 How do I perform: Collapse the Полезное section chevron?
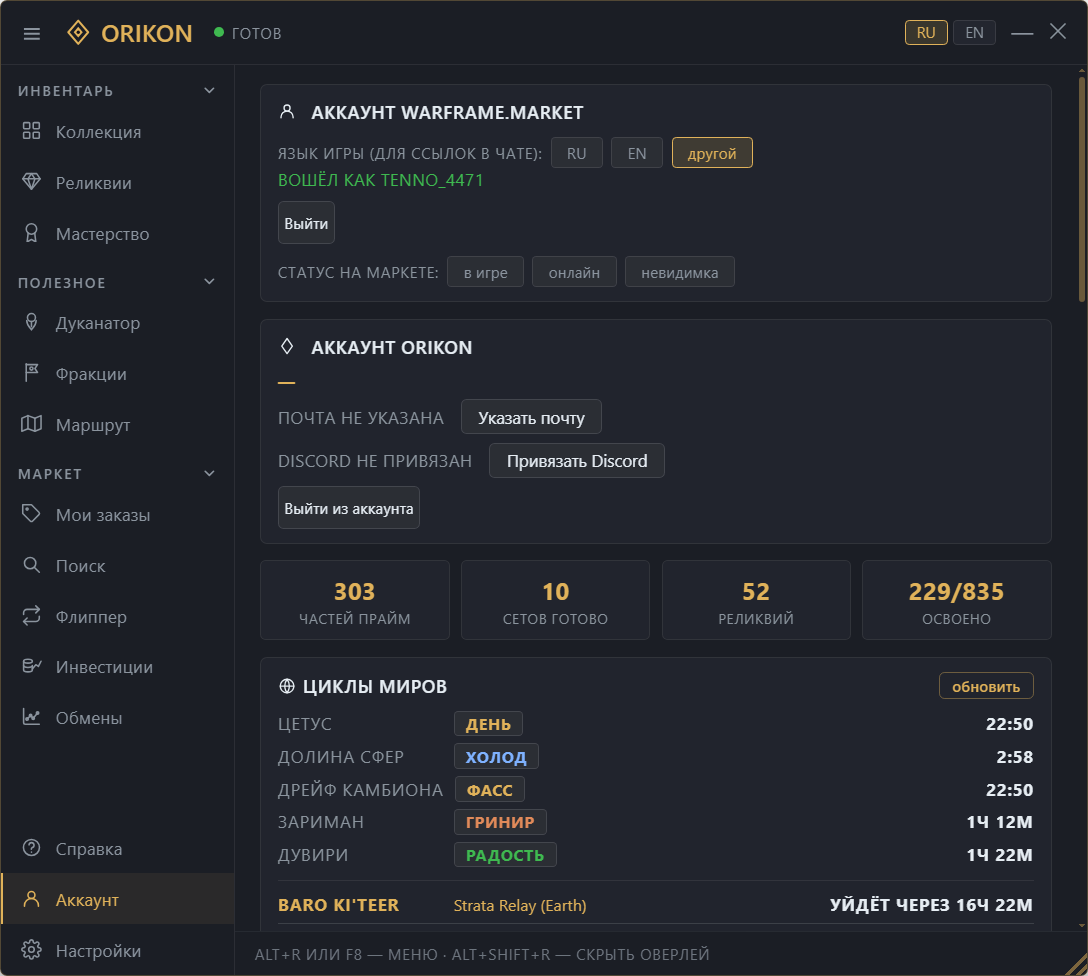(210, 282)
